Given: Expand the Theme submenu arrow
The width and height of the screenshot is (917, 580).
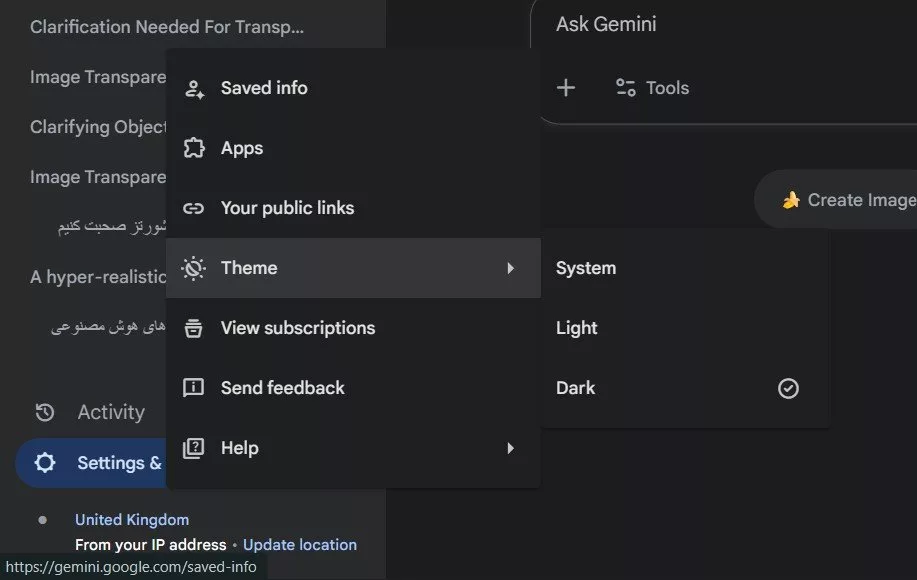Looking at the screenshot, I should tap(510, 268).
